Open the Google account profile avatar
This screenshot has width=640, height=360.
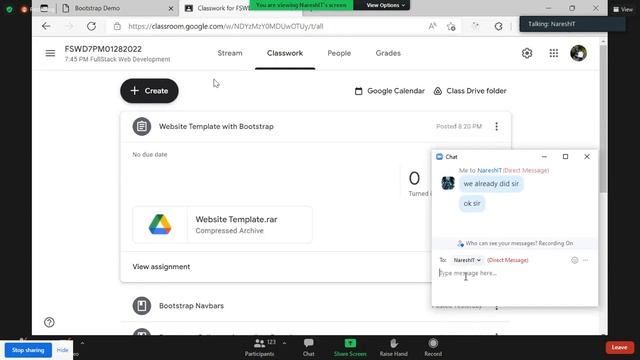click(578, 53)
